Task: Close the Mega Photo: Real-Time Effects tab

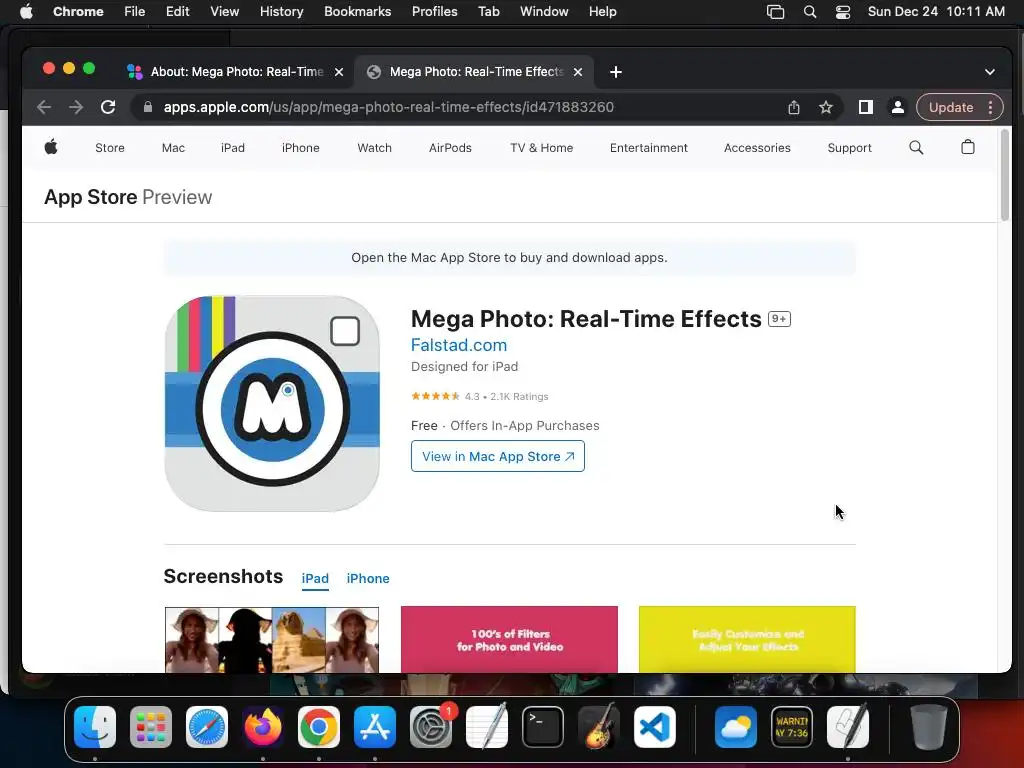Action: 577,72
